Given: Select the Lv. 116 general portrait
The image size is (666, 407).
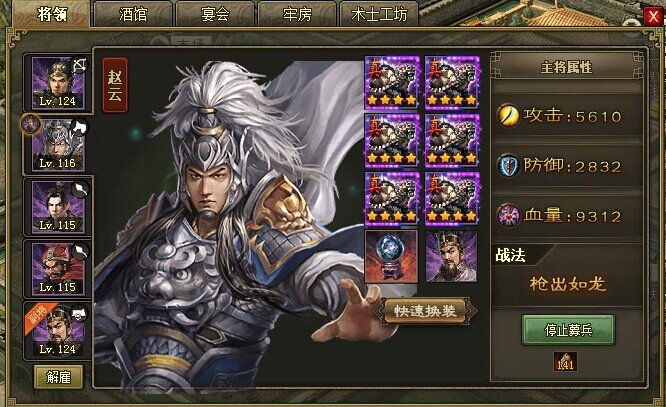Looking at the screenshot, I should click(58, 145).
